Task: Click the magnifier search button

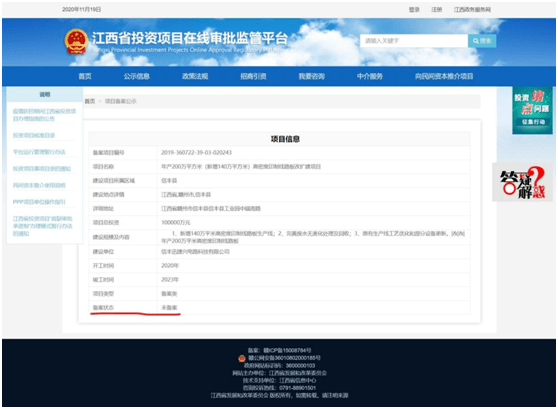Action: pos(482,41)
